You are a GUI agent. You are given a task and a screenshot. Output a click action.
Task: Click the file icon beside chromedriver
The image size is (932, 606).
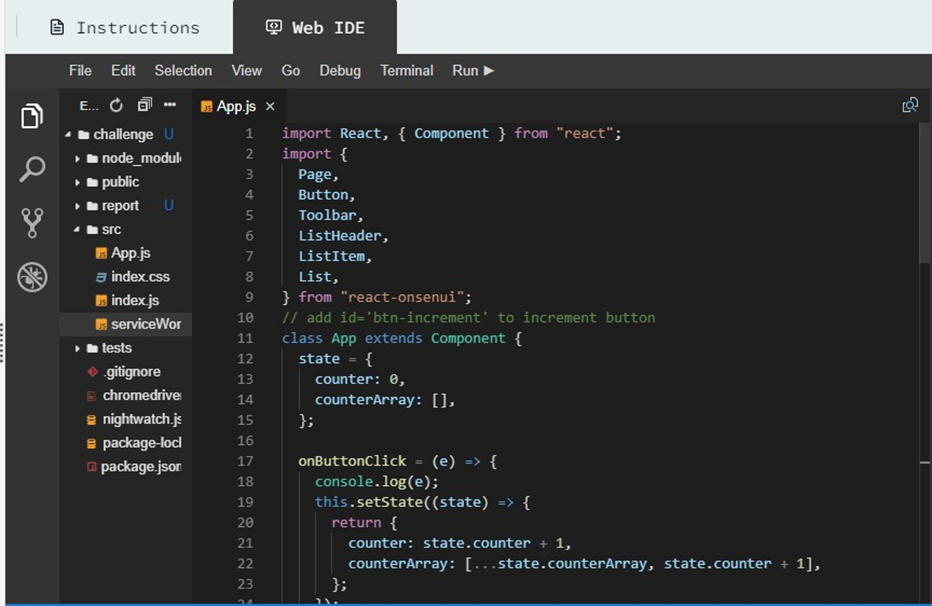click(92, 396)
